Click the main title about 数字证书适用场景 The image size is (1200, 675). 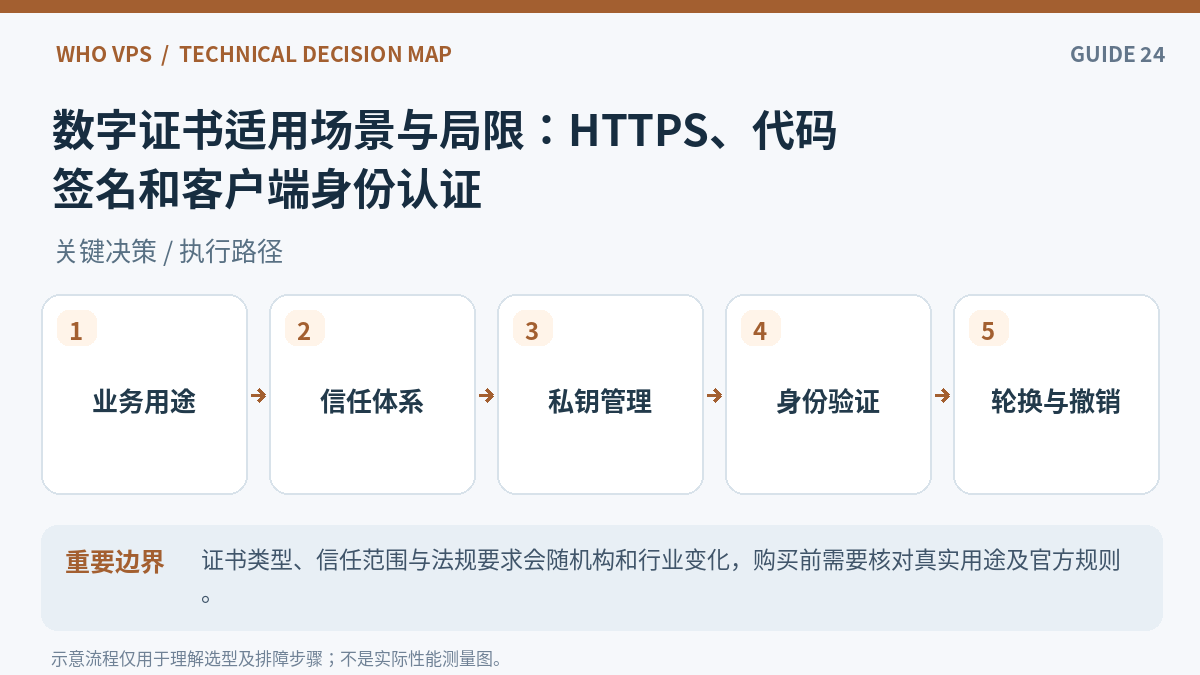(445, 161)
